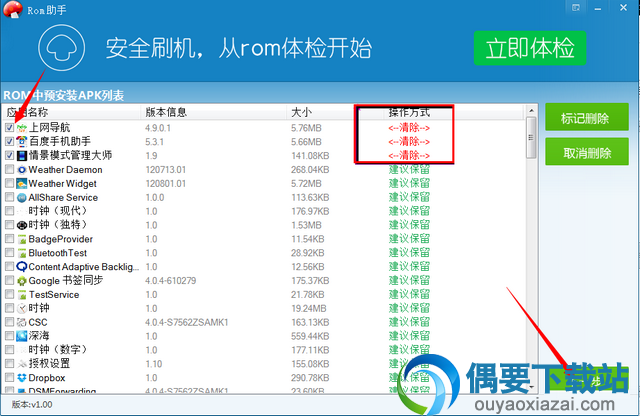The width and height of the screenshot is (640, 416).
Task: Click the 5.76MB size value
Action: pyautogui.click(x=307, y=128)
